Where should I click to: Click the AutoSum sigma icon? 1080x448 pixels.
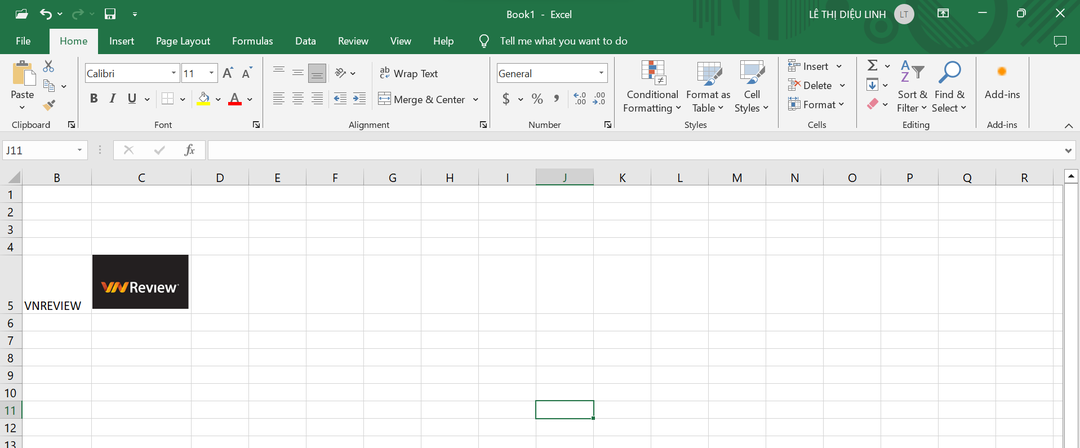[872, 66]
